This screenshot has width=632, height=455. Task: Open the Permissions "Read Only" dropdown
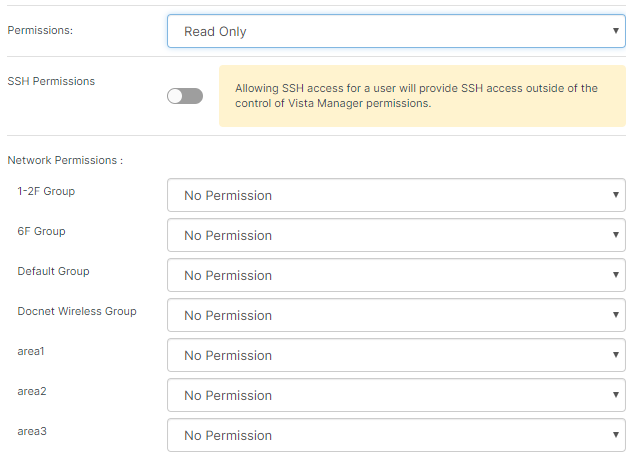point(396,31)
